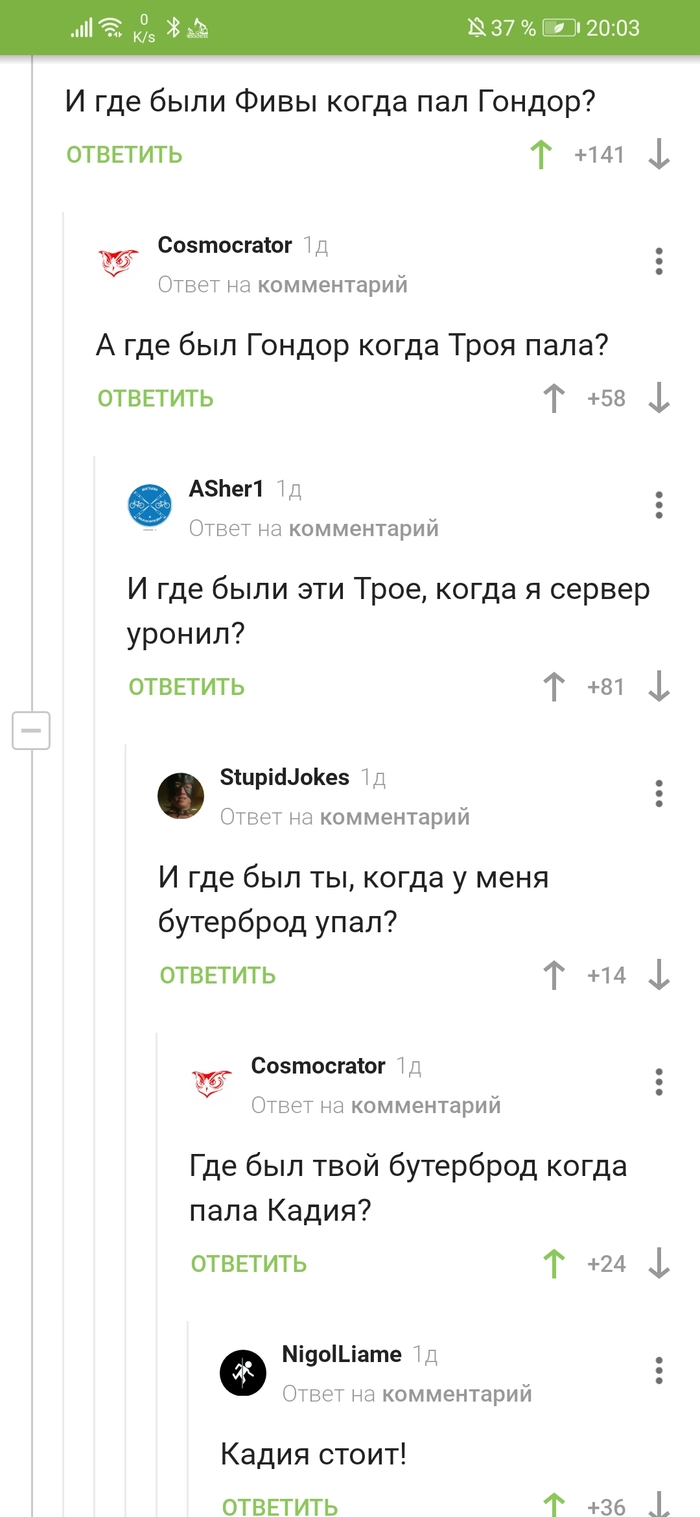This screenshot has width=700, height=1517.
Task: Downvote StupidJokes comment about бутерброд
Action: tap(658, 976)
